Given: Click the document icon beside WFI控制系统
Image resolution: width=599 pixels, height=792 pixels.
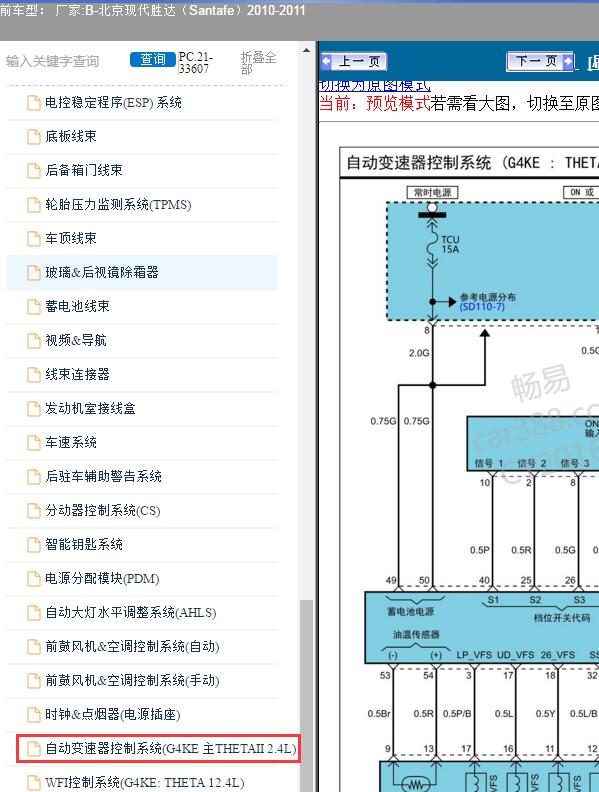Looking at the screenshot, I should [33, 783].
